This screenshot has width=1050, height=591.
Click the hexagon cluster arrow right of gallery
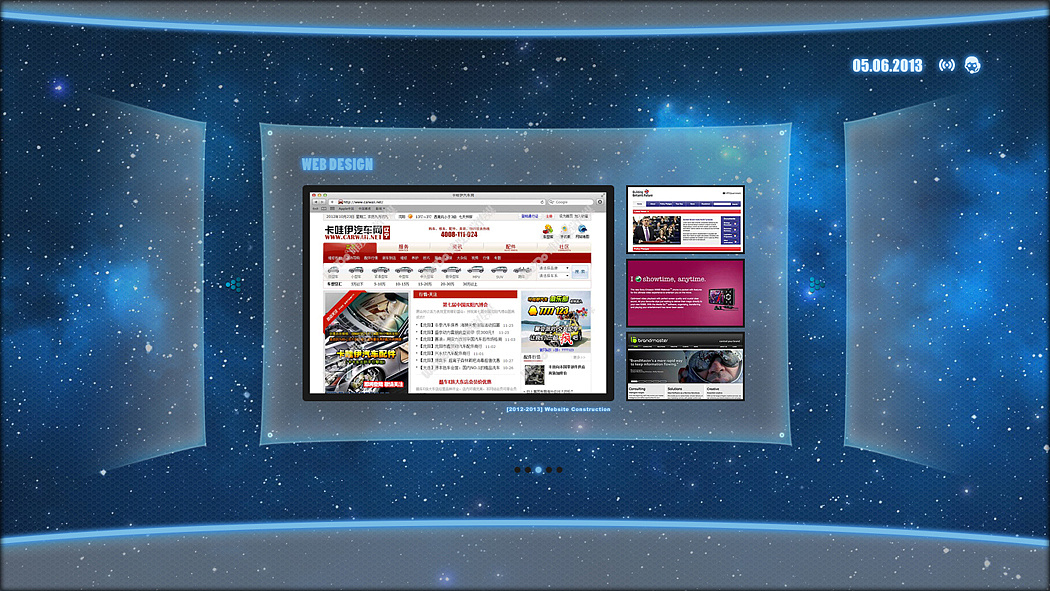coord(817,284)
